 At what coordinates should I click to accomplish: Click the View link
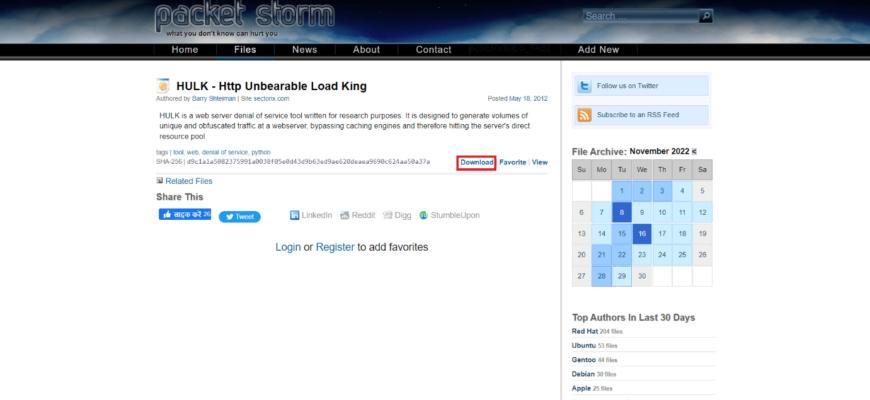click(x=540, y=163)
